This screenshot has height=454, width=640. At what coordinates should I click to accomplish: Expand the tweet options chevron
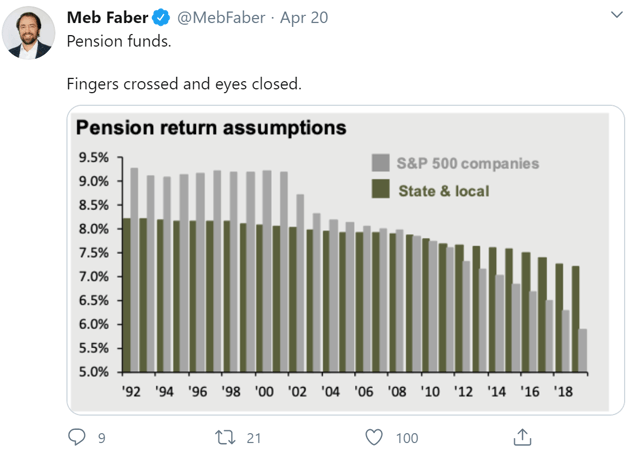tap(617, 16)
